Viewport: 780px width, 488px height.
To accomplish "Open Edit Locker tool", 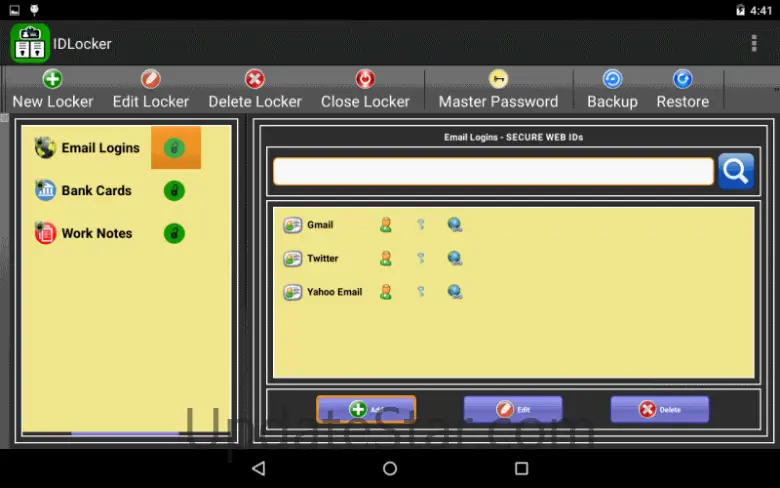I will pyautogui.click(x=151, y=90).
